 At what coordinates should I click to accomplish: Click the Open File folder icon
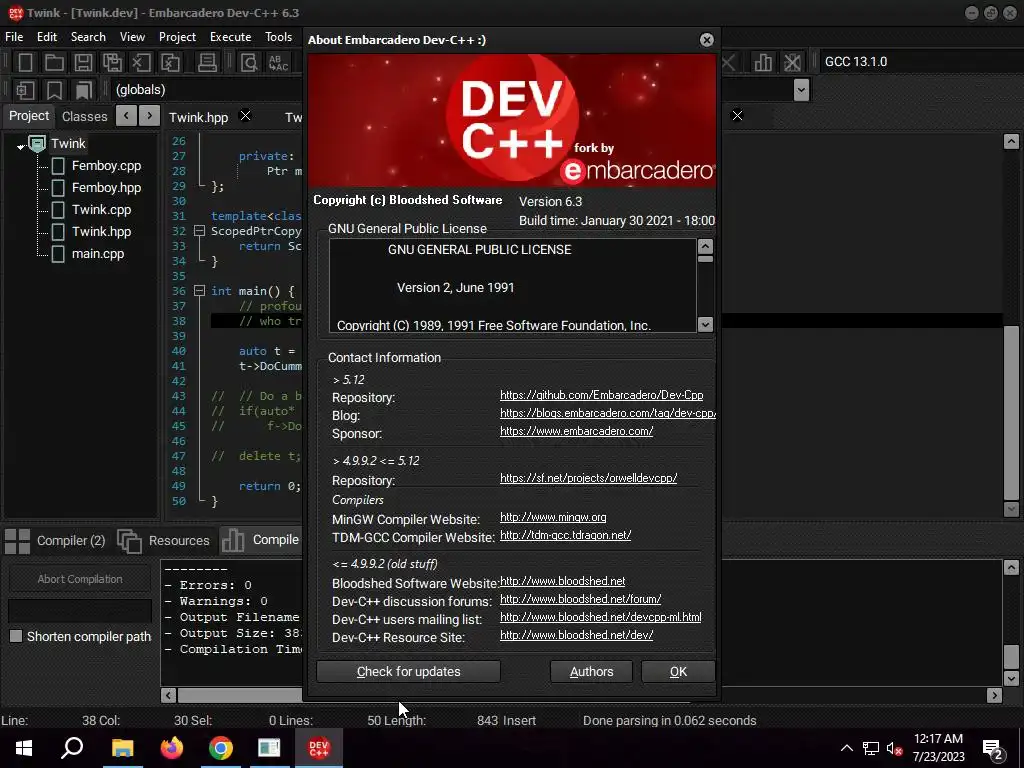pyautogui.click(x=54, y=62)
